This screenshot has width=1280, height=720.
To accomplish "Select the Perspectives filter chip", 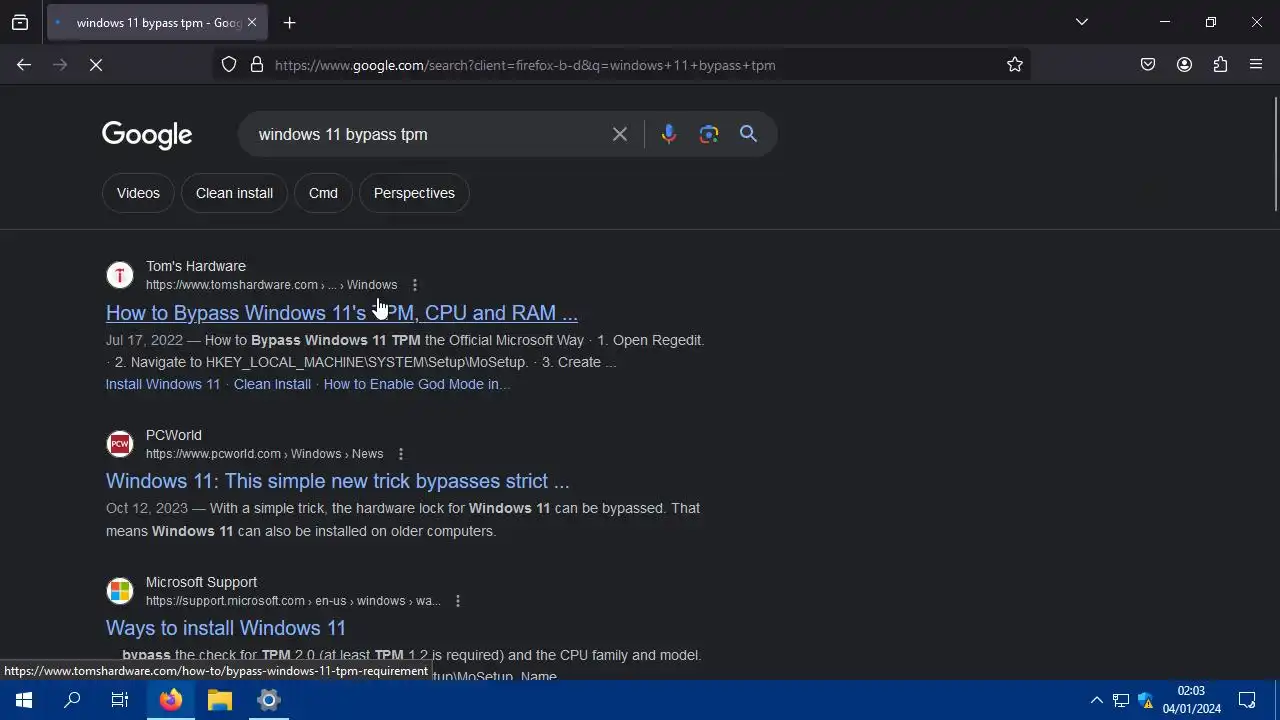I will pos(414,193).
